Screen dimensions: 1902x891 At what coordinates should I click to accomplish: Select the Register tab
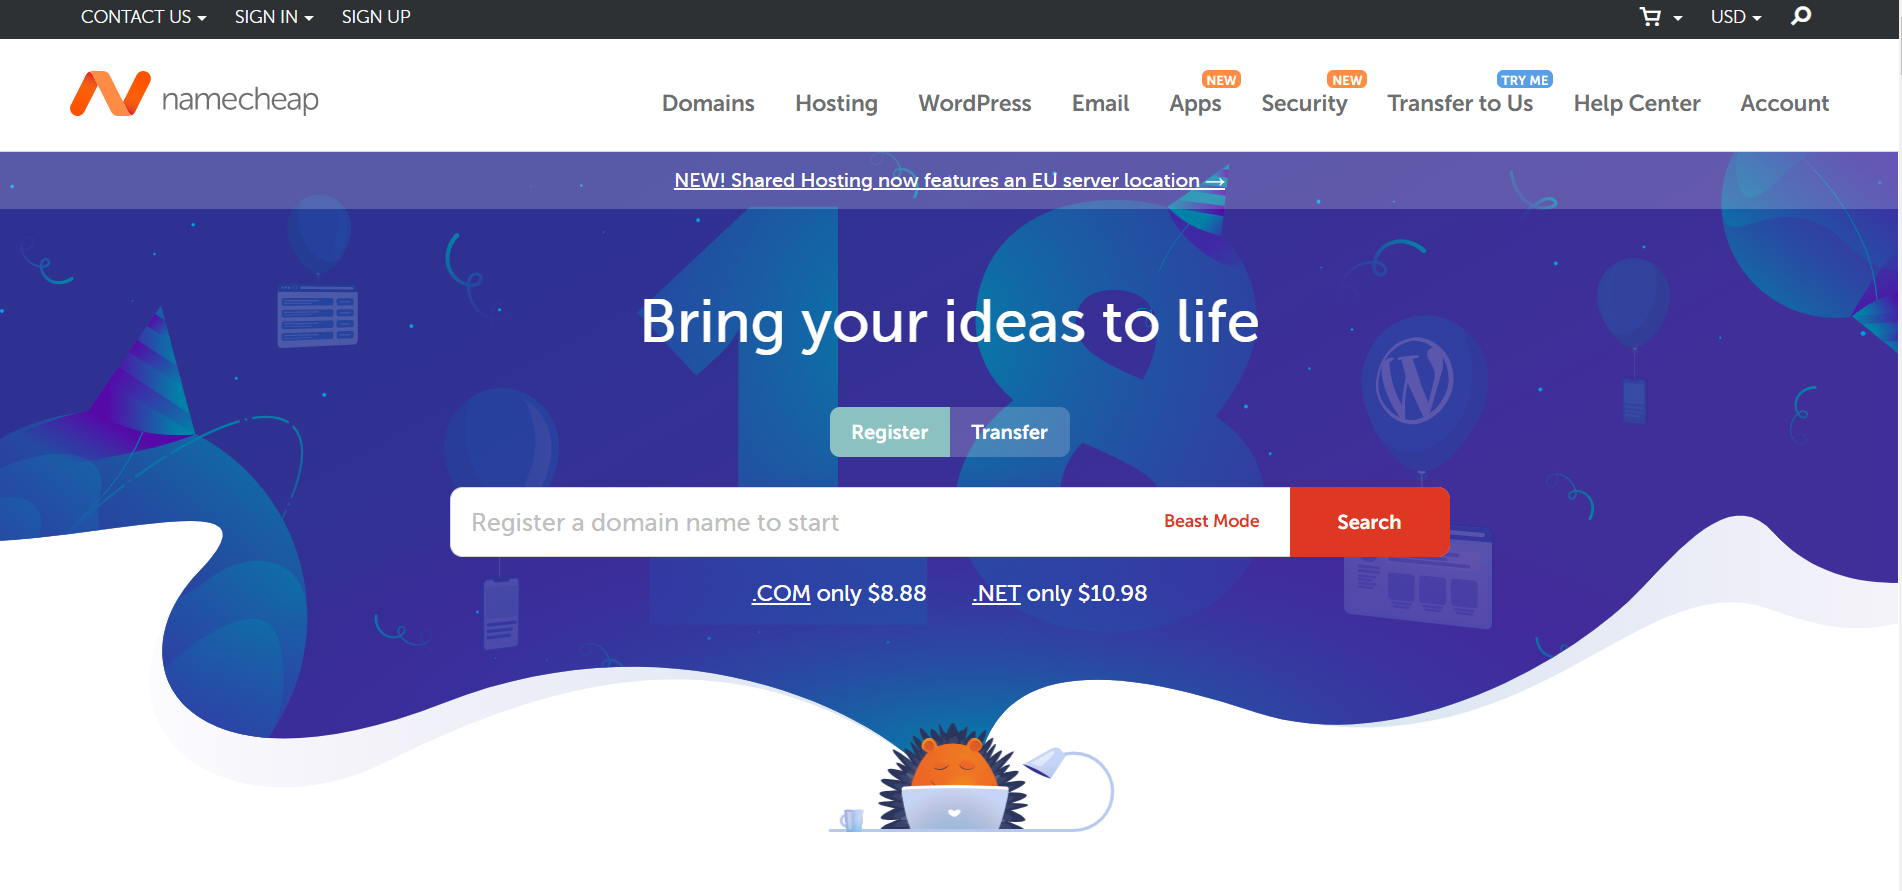pyautogui.click(x=890, y=432)
